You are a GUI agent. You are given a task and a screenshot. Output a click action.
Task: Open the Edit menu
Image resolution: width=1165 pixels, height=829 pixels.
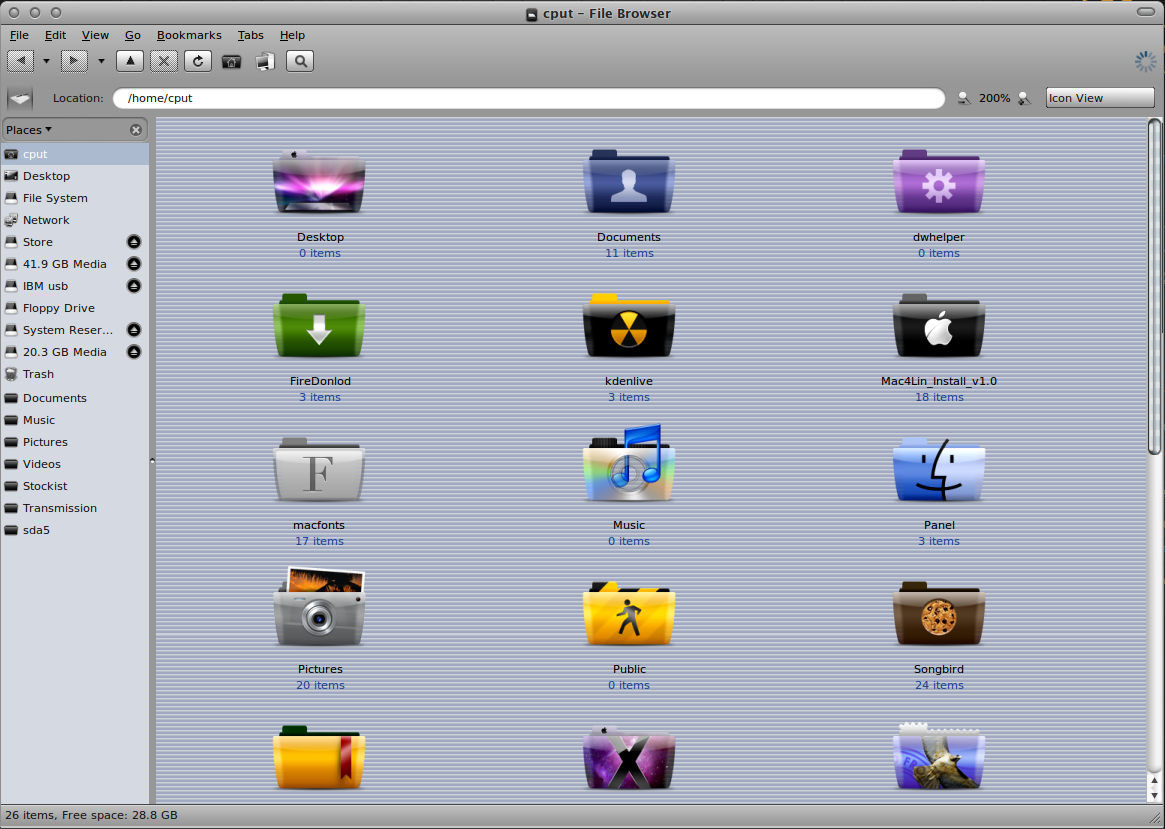tap(55, 35)
